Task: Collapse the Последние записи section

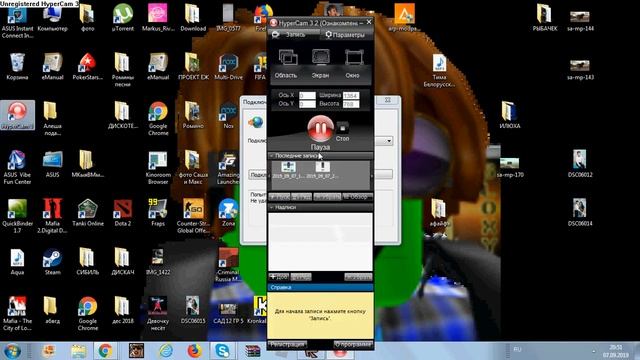Action: click(x=271, y=156)
